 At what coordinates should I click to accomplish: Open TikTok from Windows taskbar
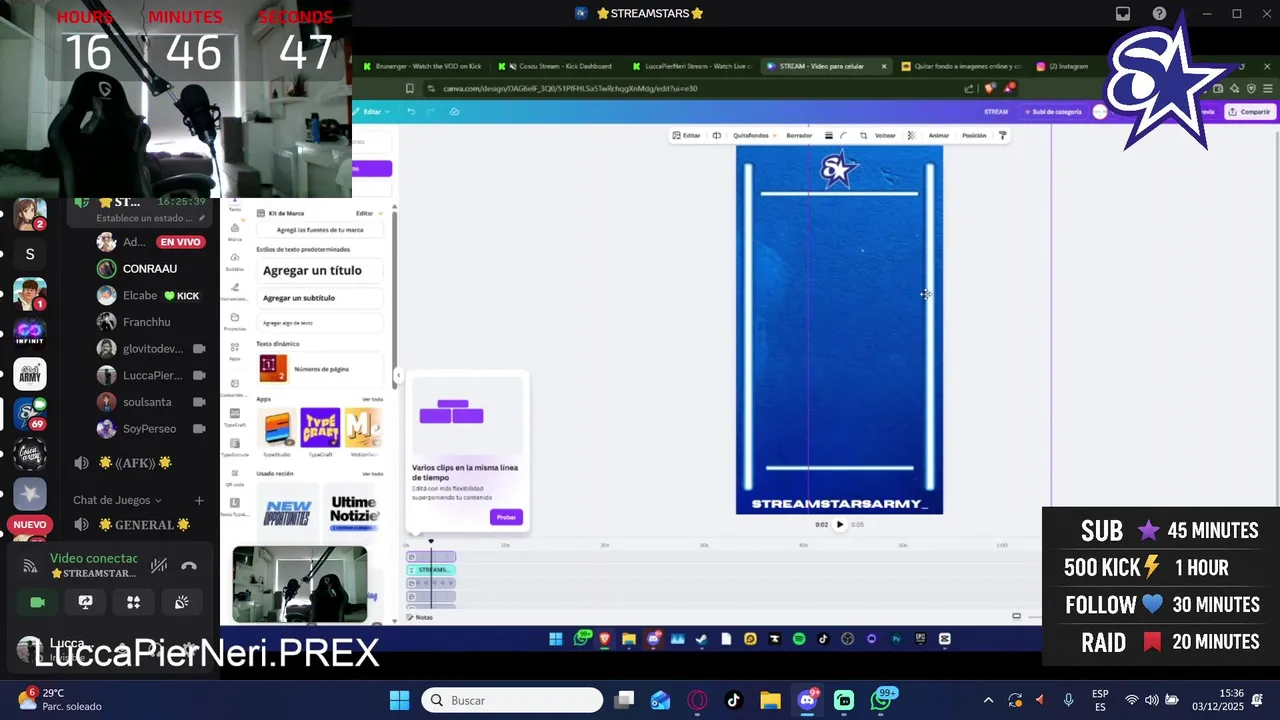(733, 700)
